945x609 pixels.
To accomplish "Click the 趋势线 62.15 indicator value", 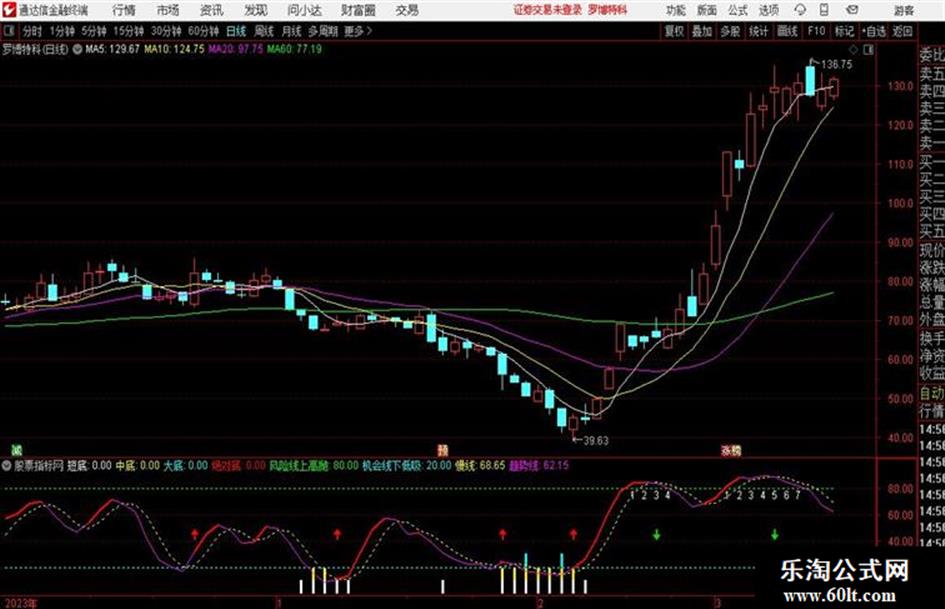I will [539, 465].
